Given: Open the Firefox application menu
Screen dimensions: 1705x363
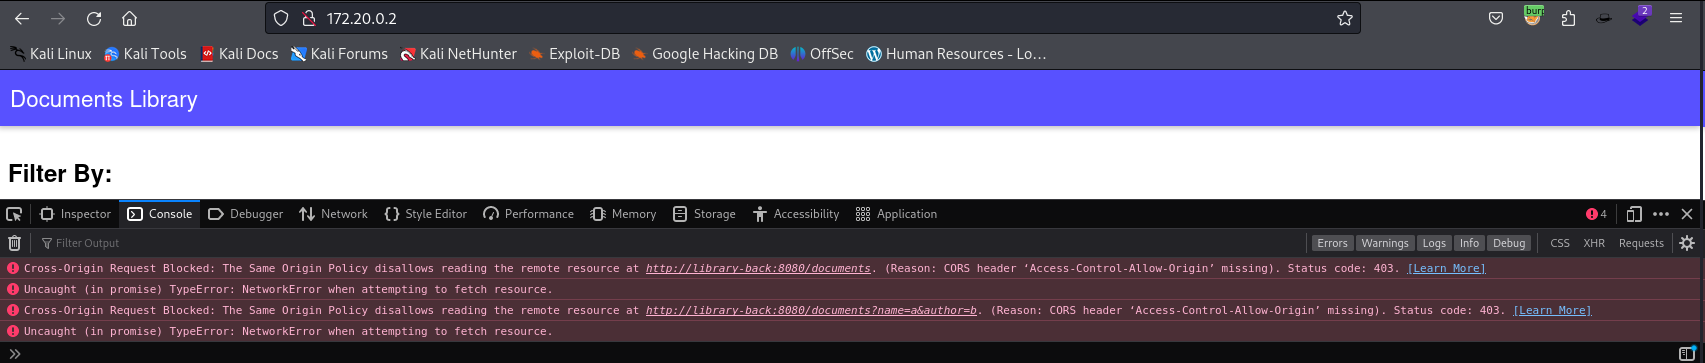Looking at the screenshot, I should (1676, 18).
